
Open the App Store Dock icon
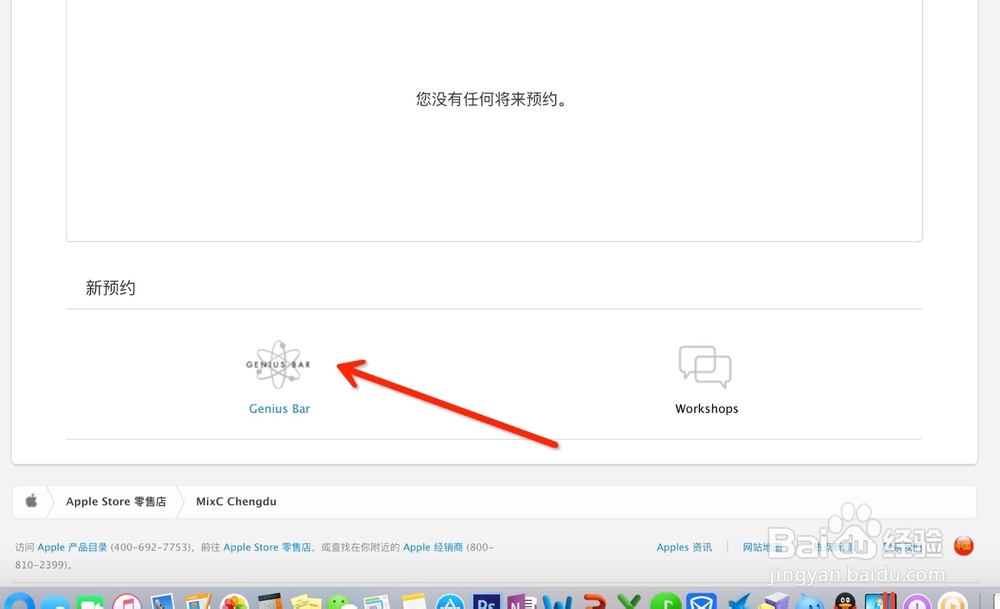450,602
